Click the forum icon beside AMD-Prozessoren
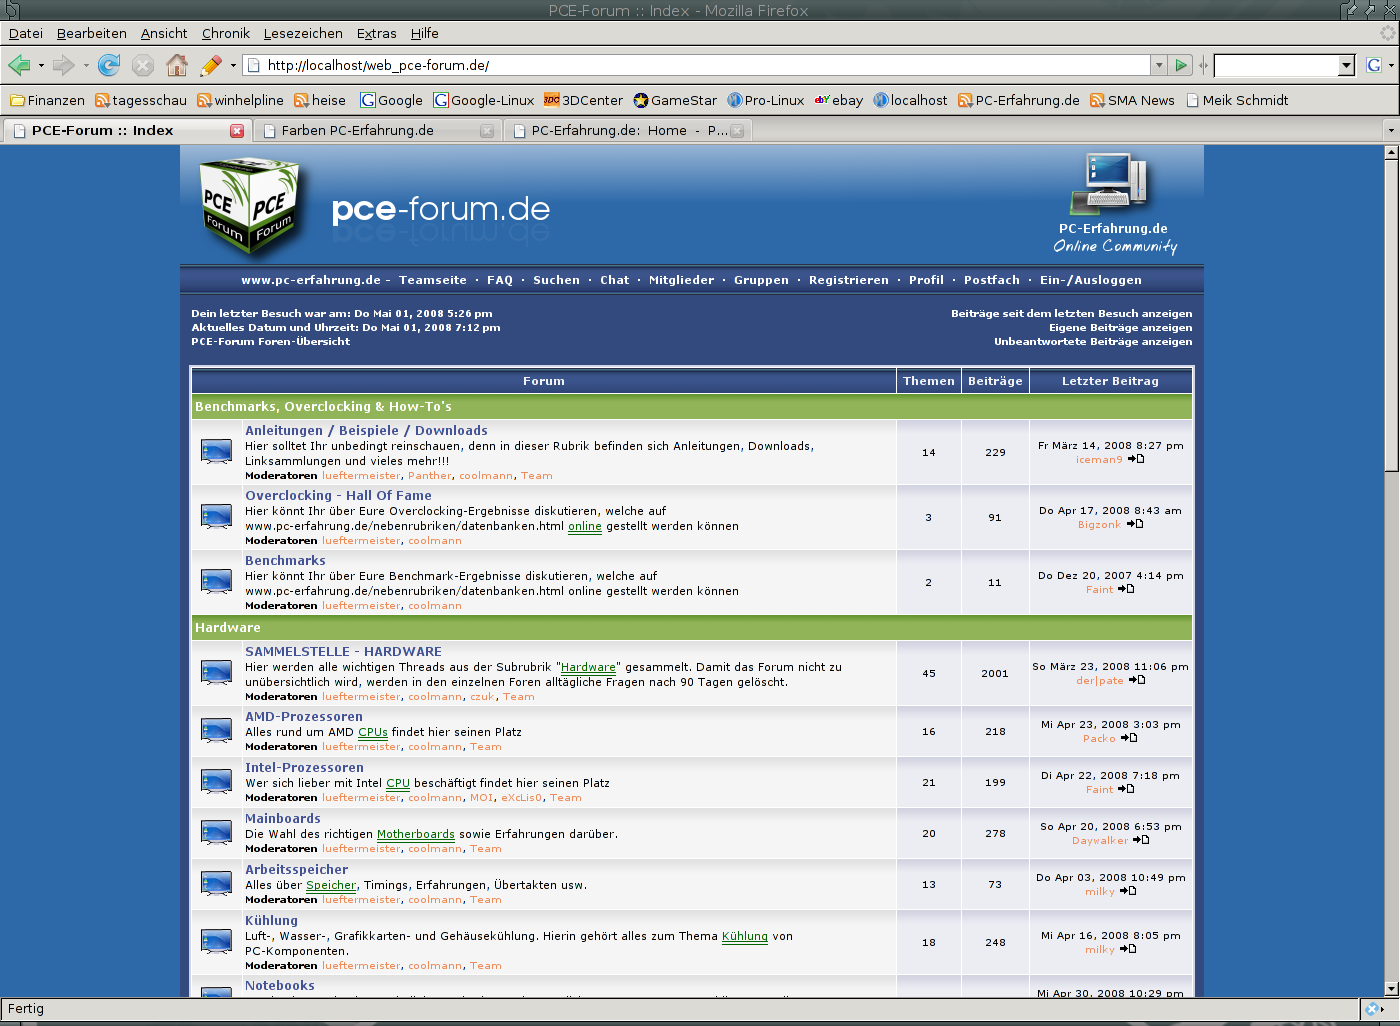This screenshot has width=1400, height=1026. pyautogui.click(x=216, y=731)
